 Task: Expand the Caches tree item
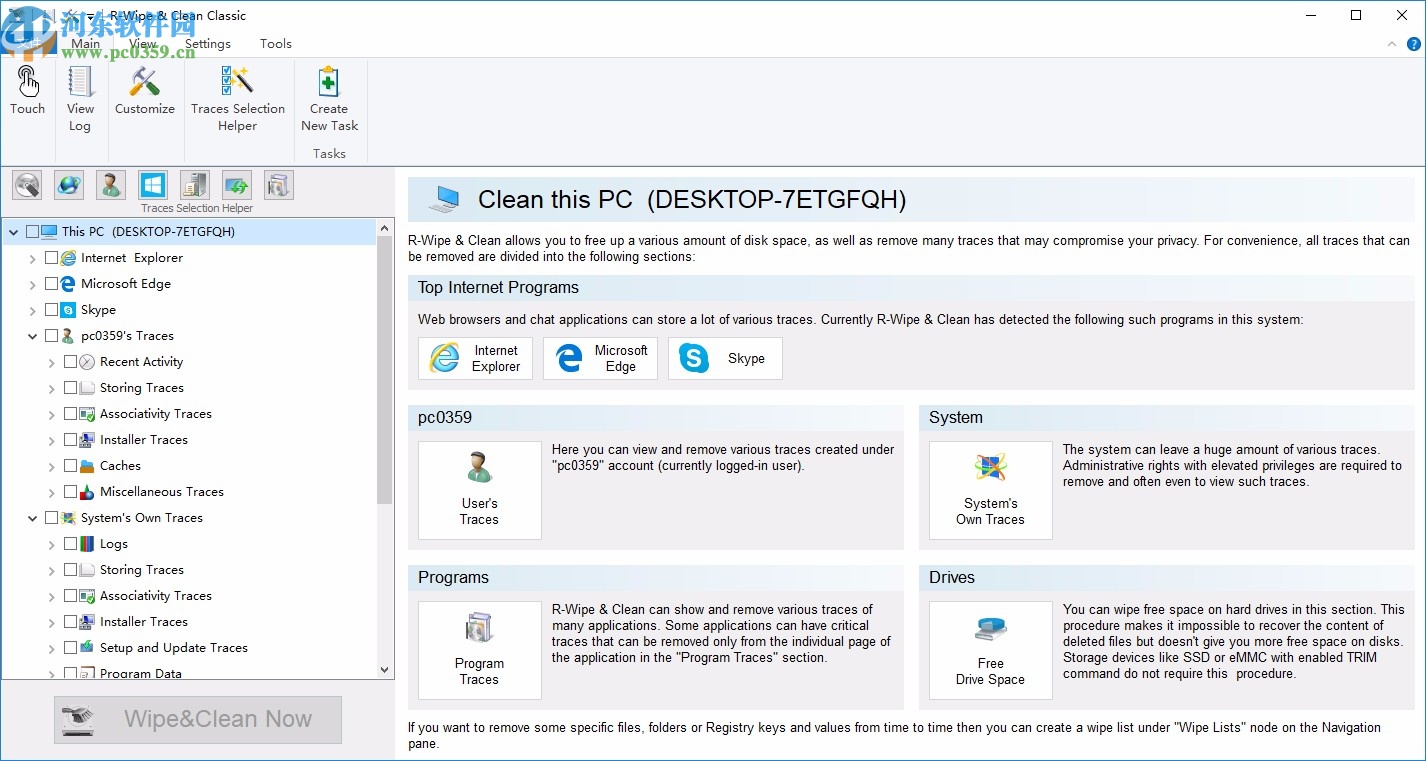[51, 465]
